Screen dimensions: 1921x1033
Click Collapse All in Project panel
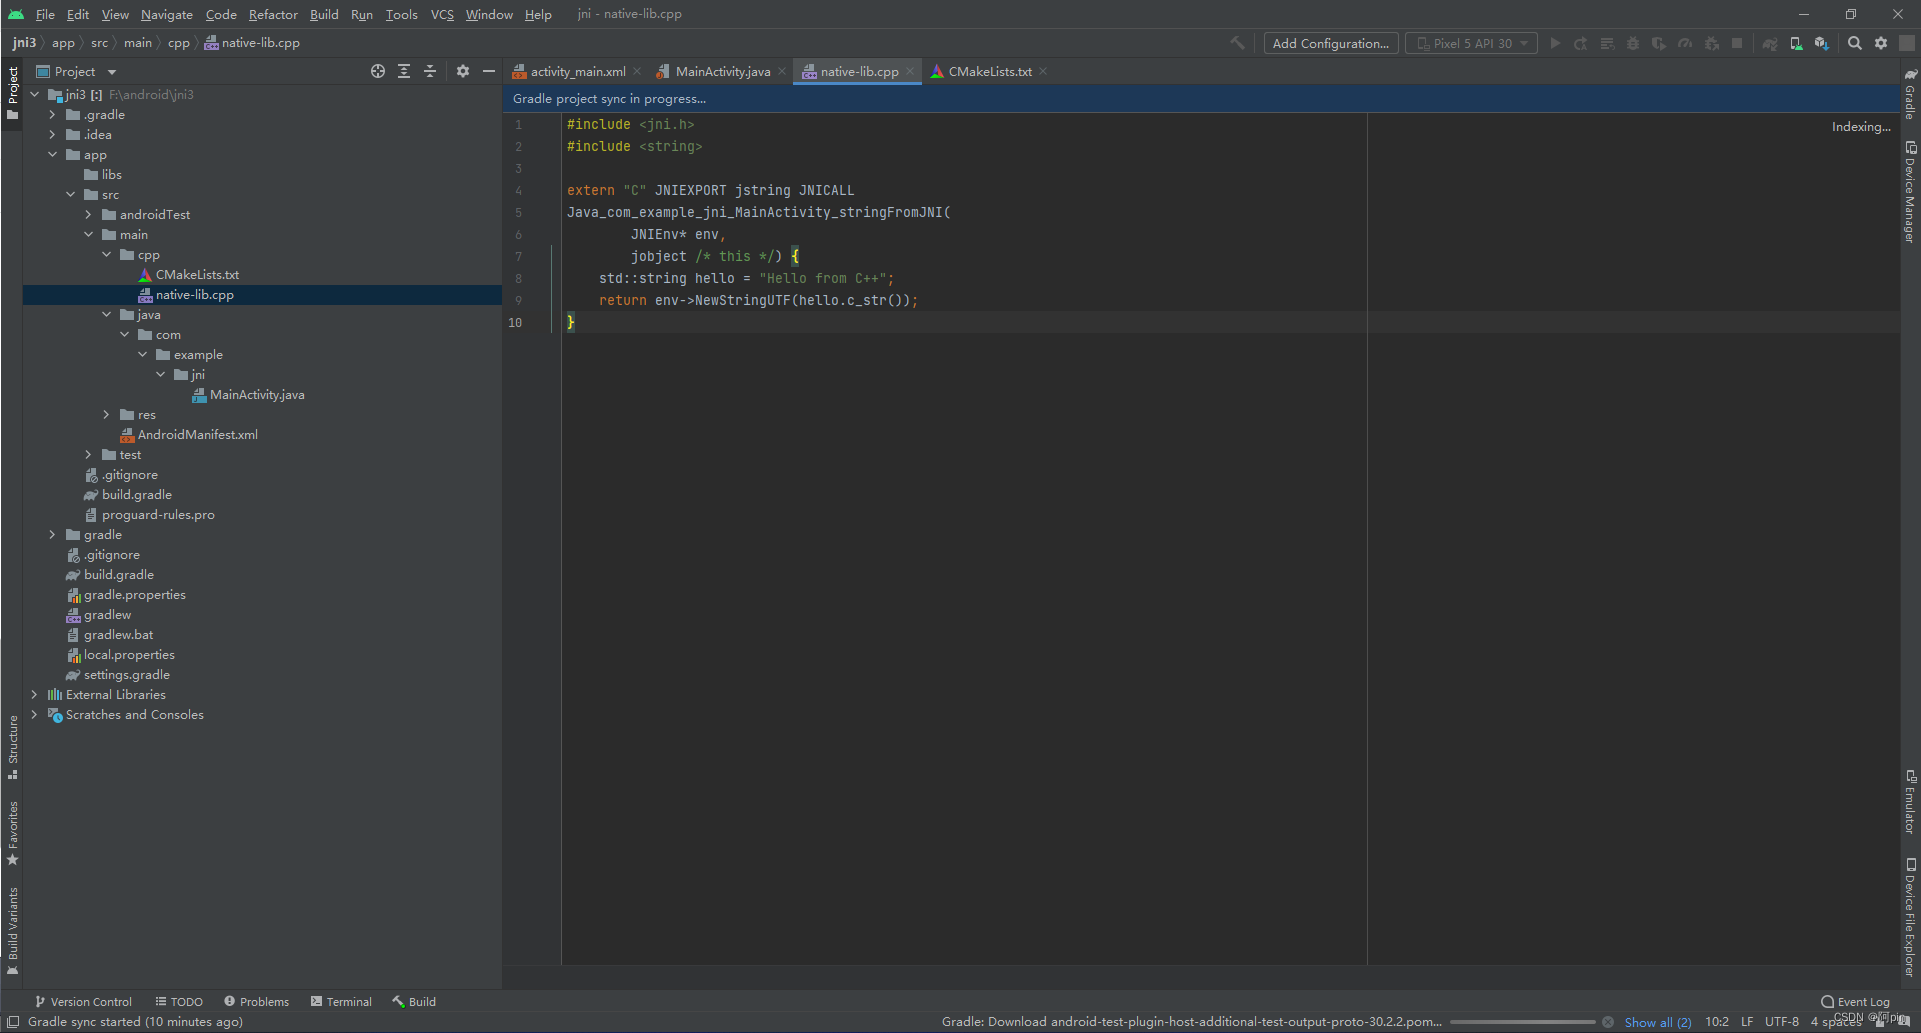point(430,71)
